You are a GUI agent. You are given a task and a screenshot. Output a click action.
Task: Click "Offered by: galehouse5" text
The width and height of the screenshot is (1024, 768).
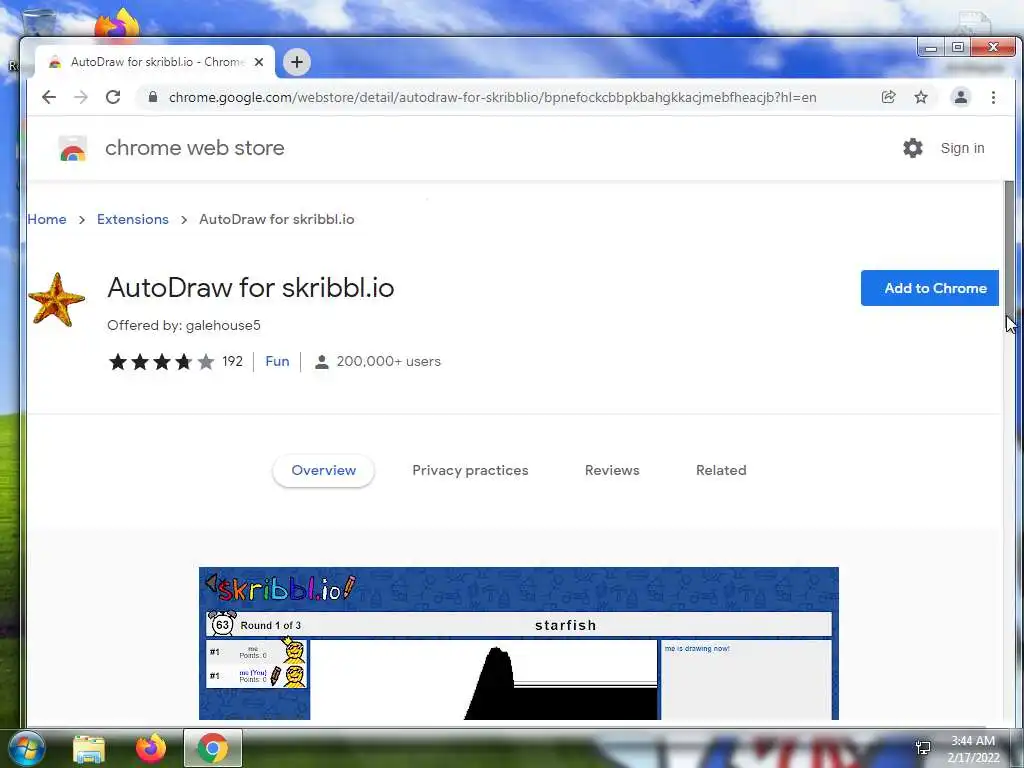click(184, 325)
